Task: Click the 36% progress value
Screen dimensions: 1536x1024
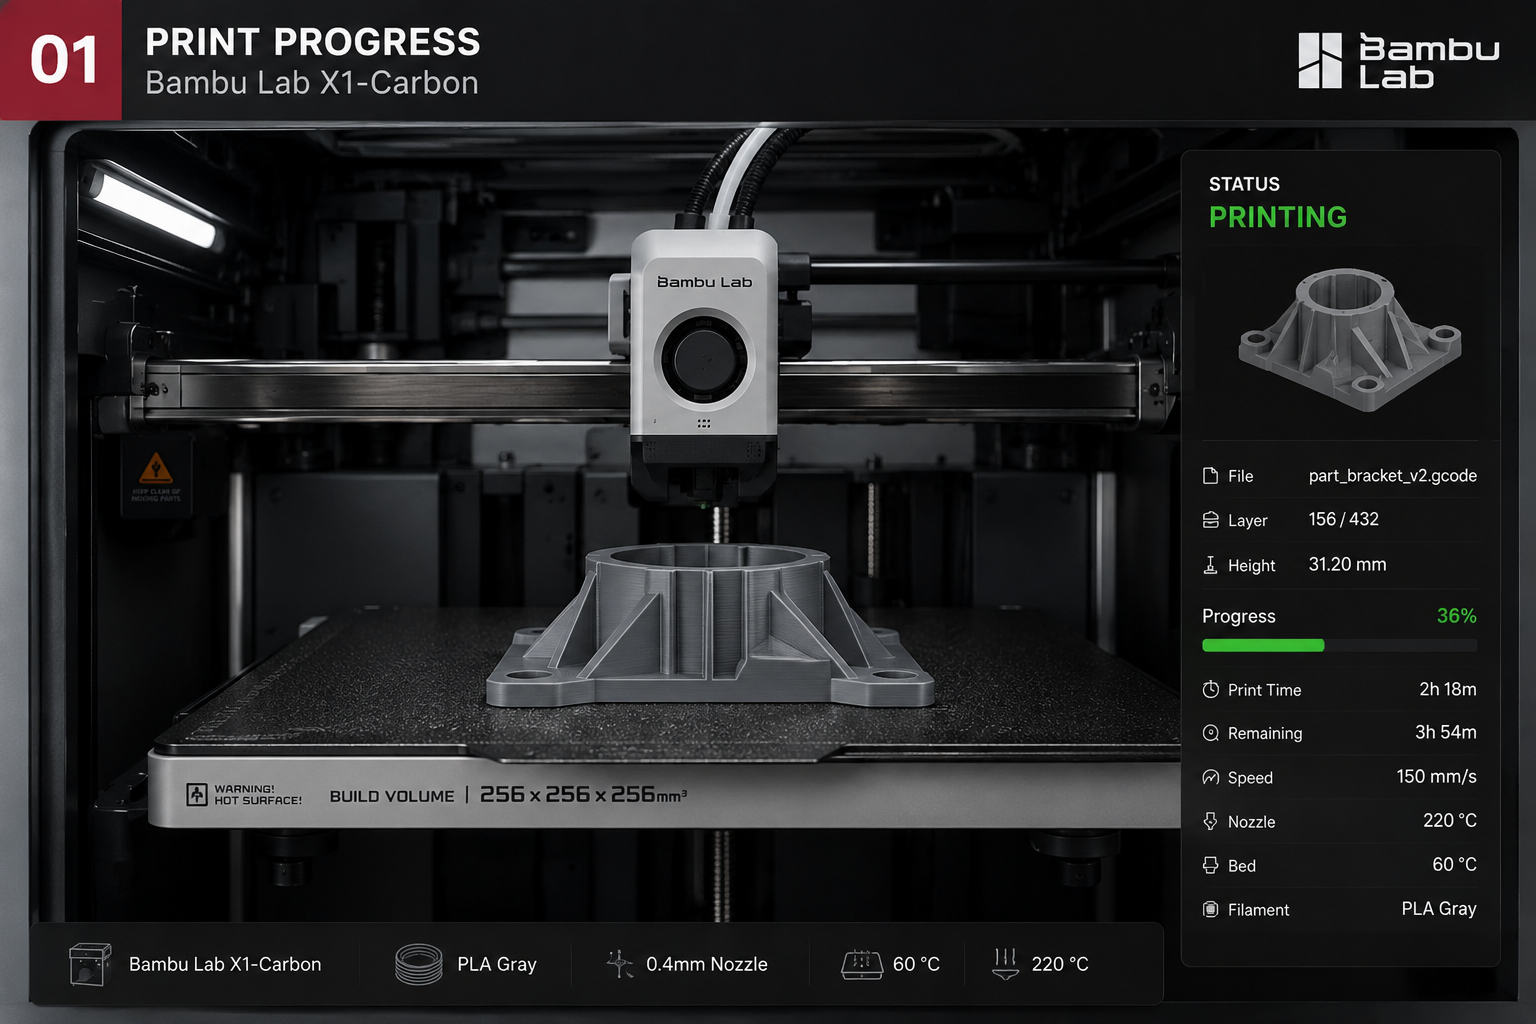Action: click(x=1457, y=616)
